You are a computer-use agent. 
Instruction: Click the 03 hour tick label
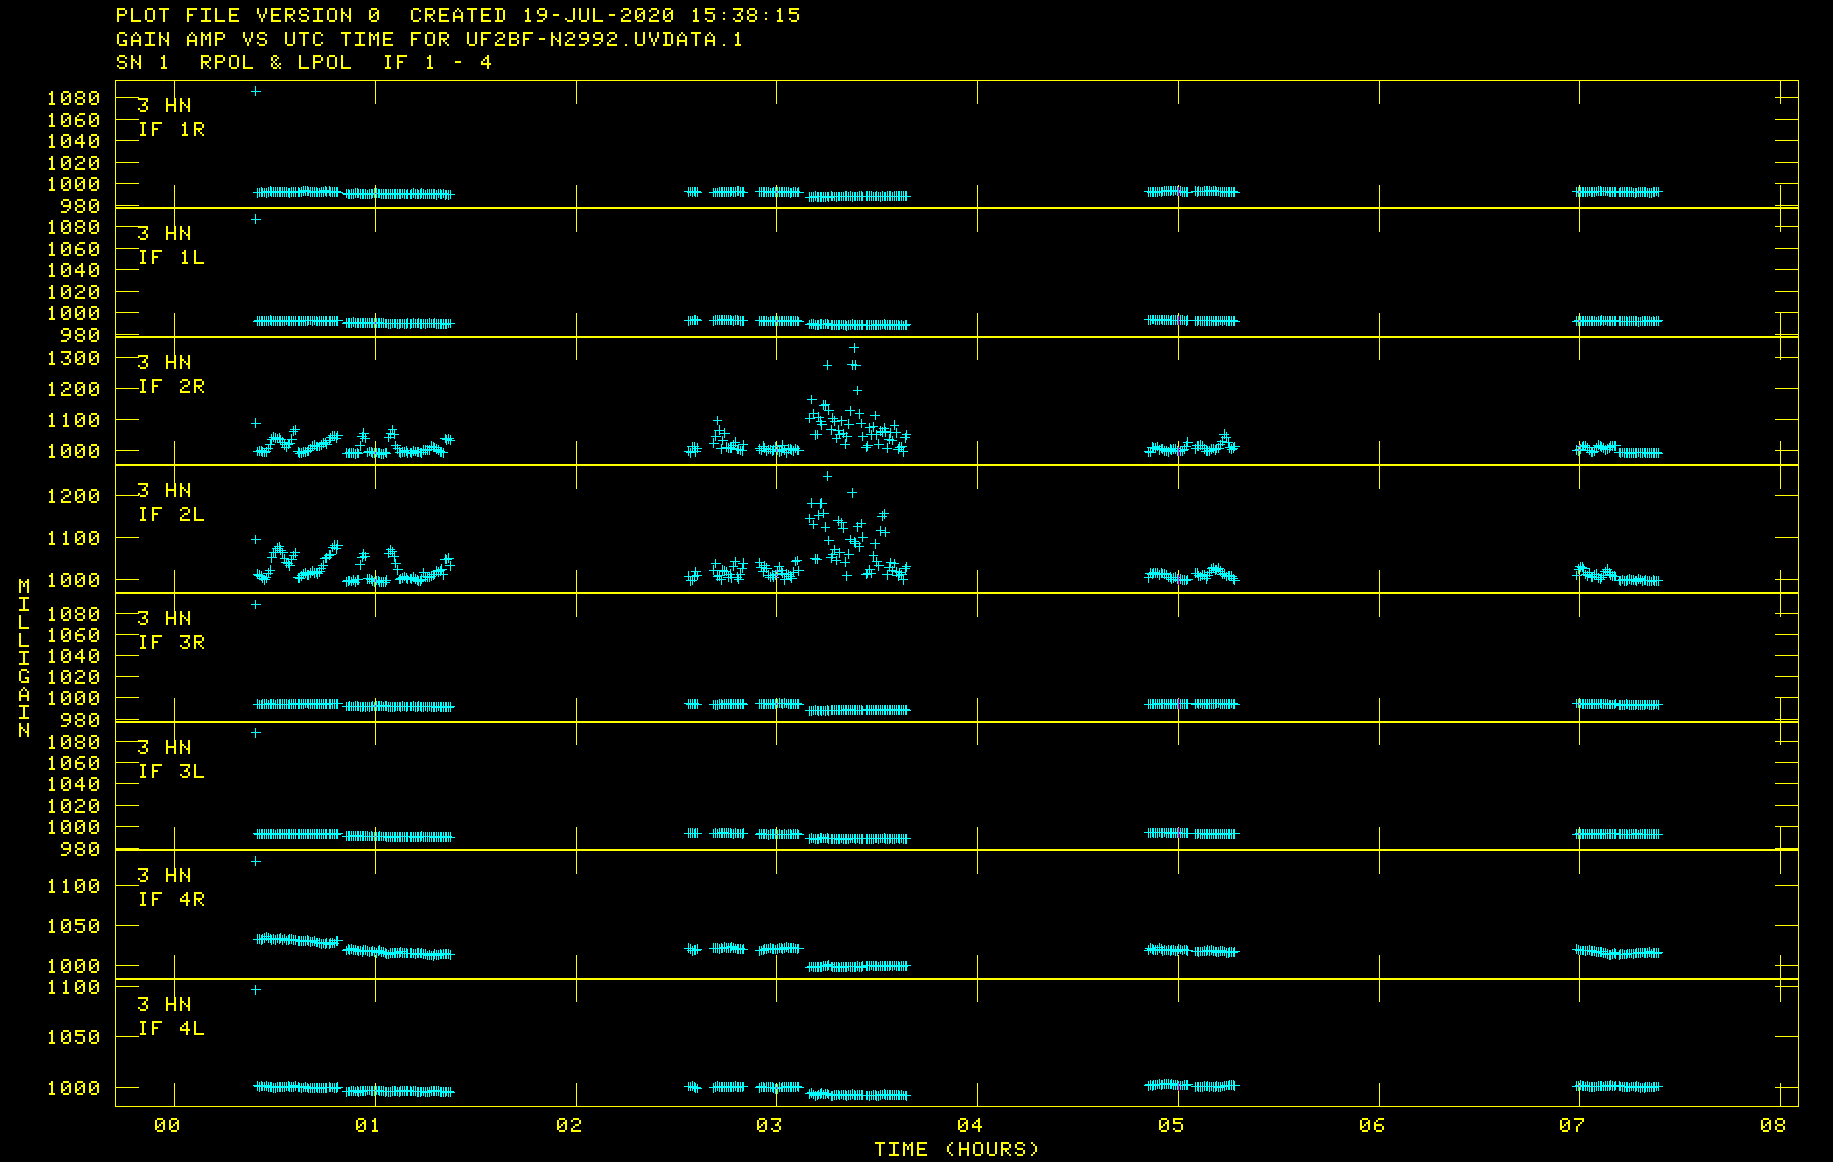tap(769, 1125)
